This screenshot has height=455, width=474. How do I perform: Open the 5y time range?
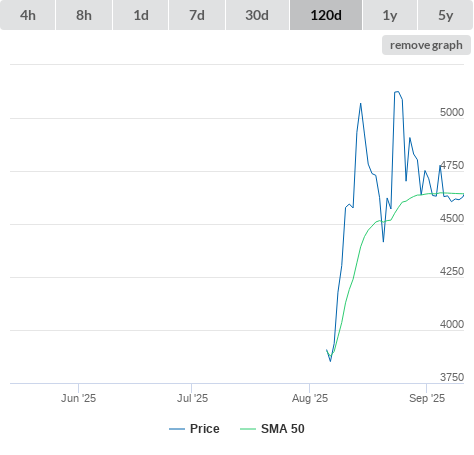point(445,15)
